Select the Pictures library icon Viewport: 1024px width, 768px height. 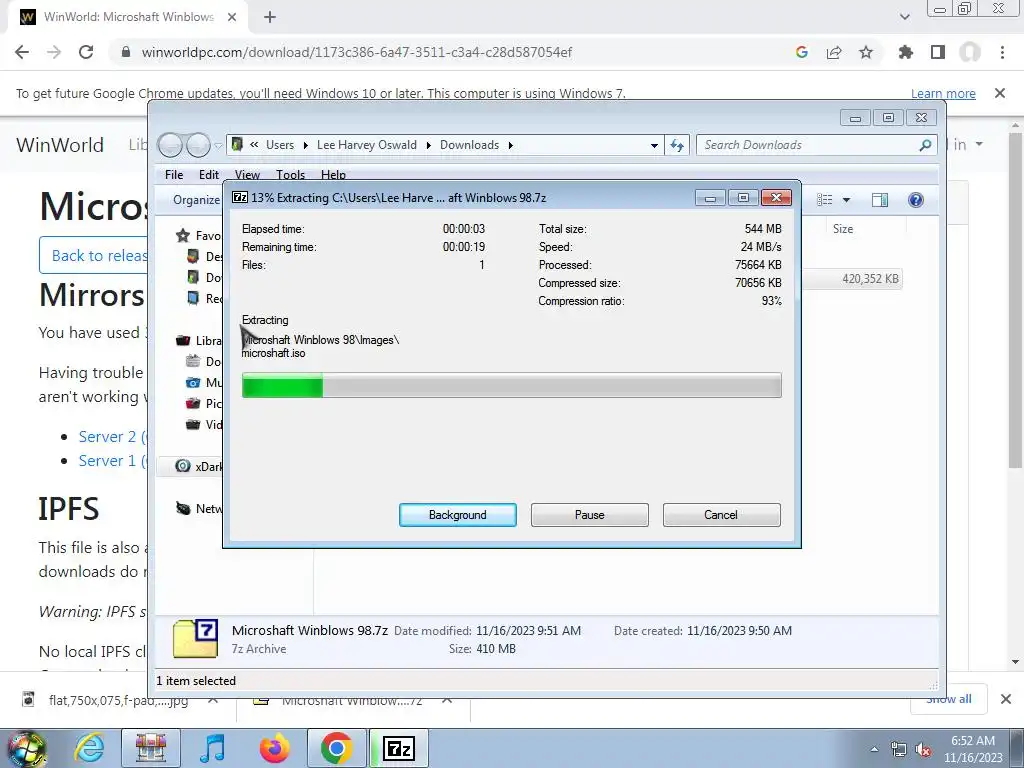(193, 404)
